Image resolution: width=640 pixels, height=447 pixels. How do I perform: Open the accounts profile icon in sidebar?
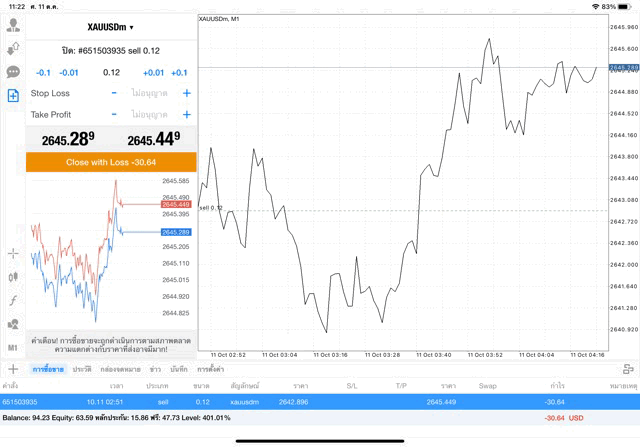point(13,24)
